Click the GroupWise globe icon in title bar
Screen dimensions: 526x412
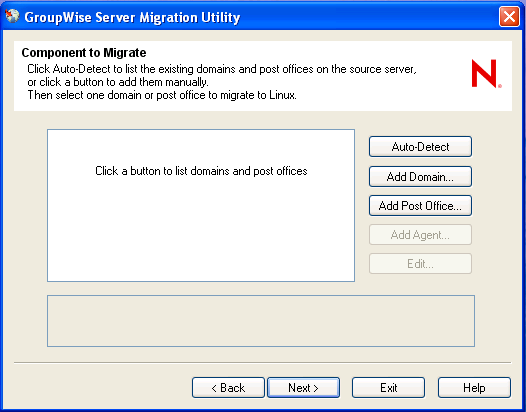pyautogui.click(x=12, y=16)
